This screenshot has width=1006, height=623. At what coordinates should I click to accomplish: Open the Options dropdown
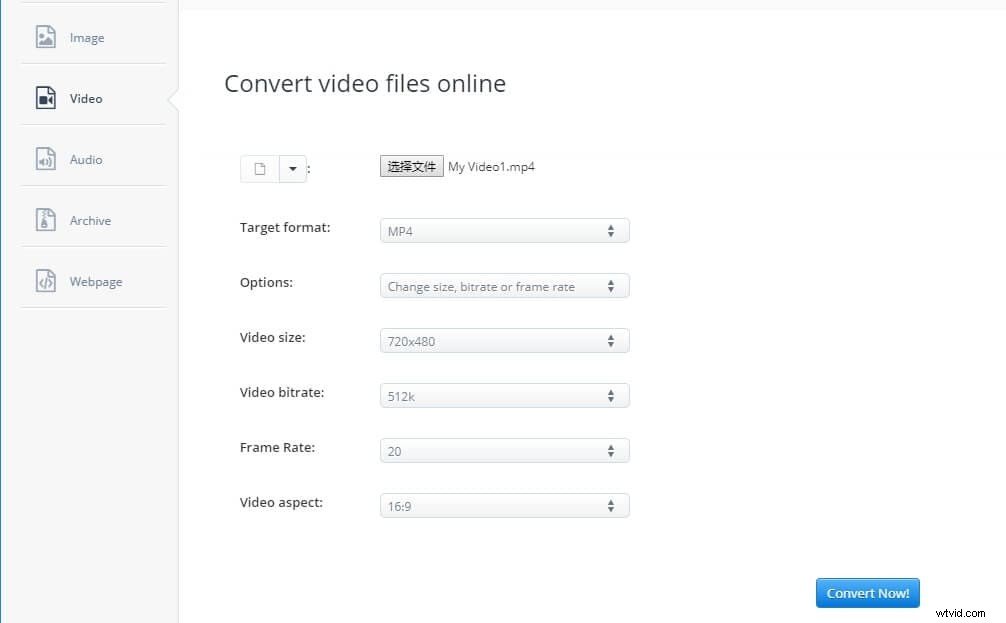pos(503,285)
